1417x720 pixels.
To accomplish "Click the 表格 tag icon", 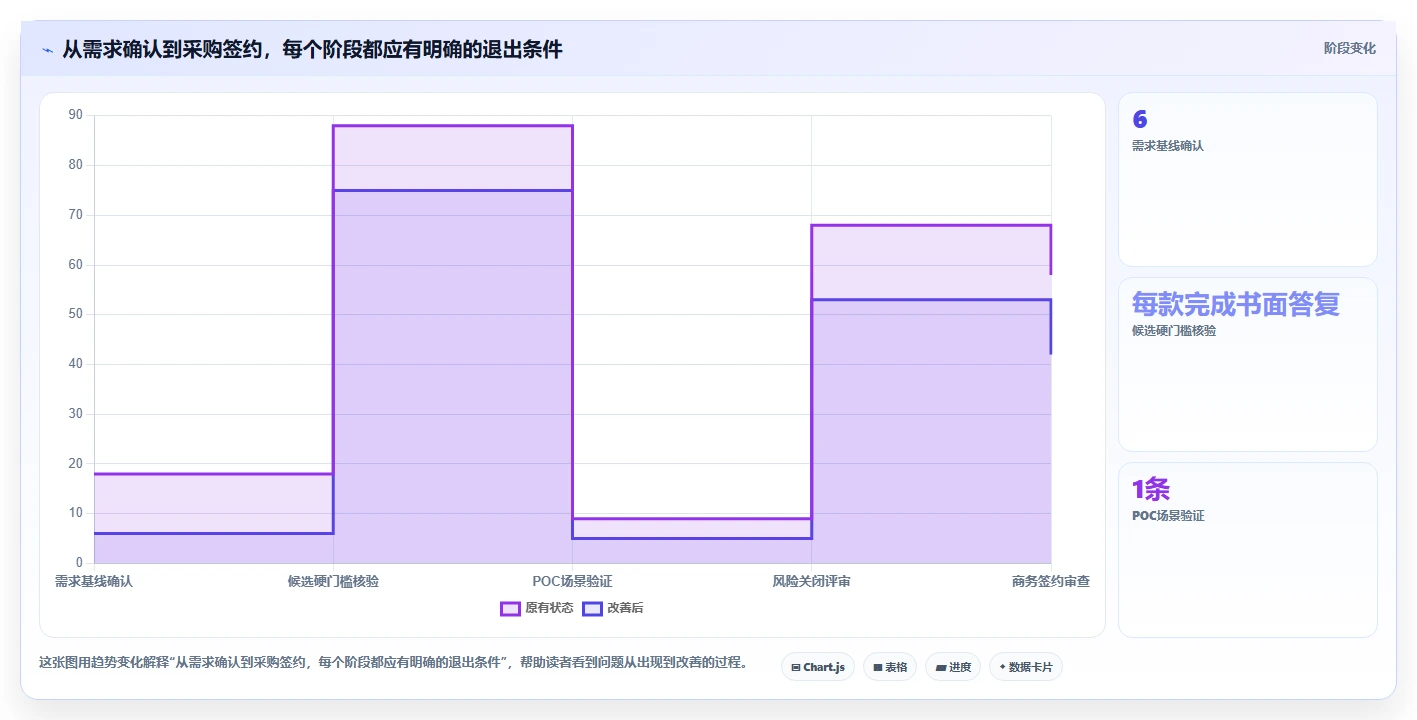I will point(877,667).
